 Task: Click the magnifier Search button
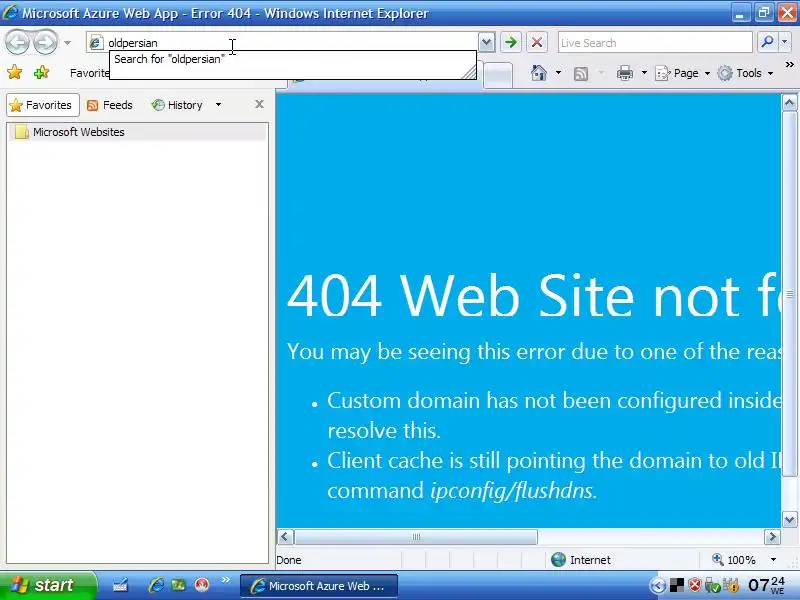(767, 43)
